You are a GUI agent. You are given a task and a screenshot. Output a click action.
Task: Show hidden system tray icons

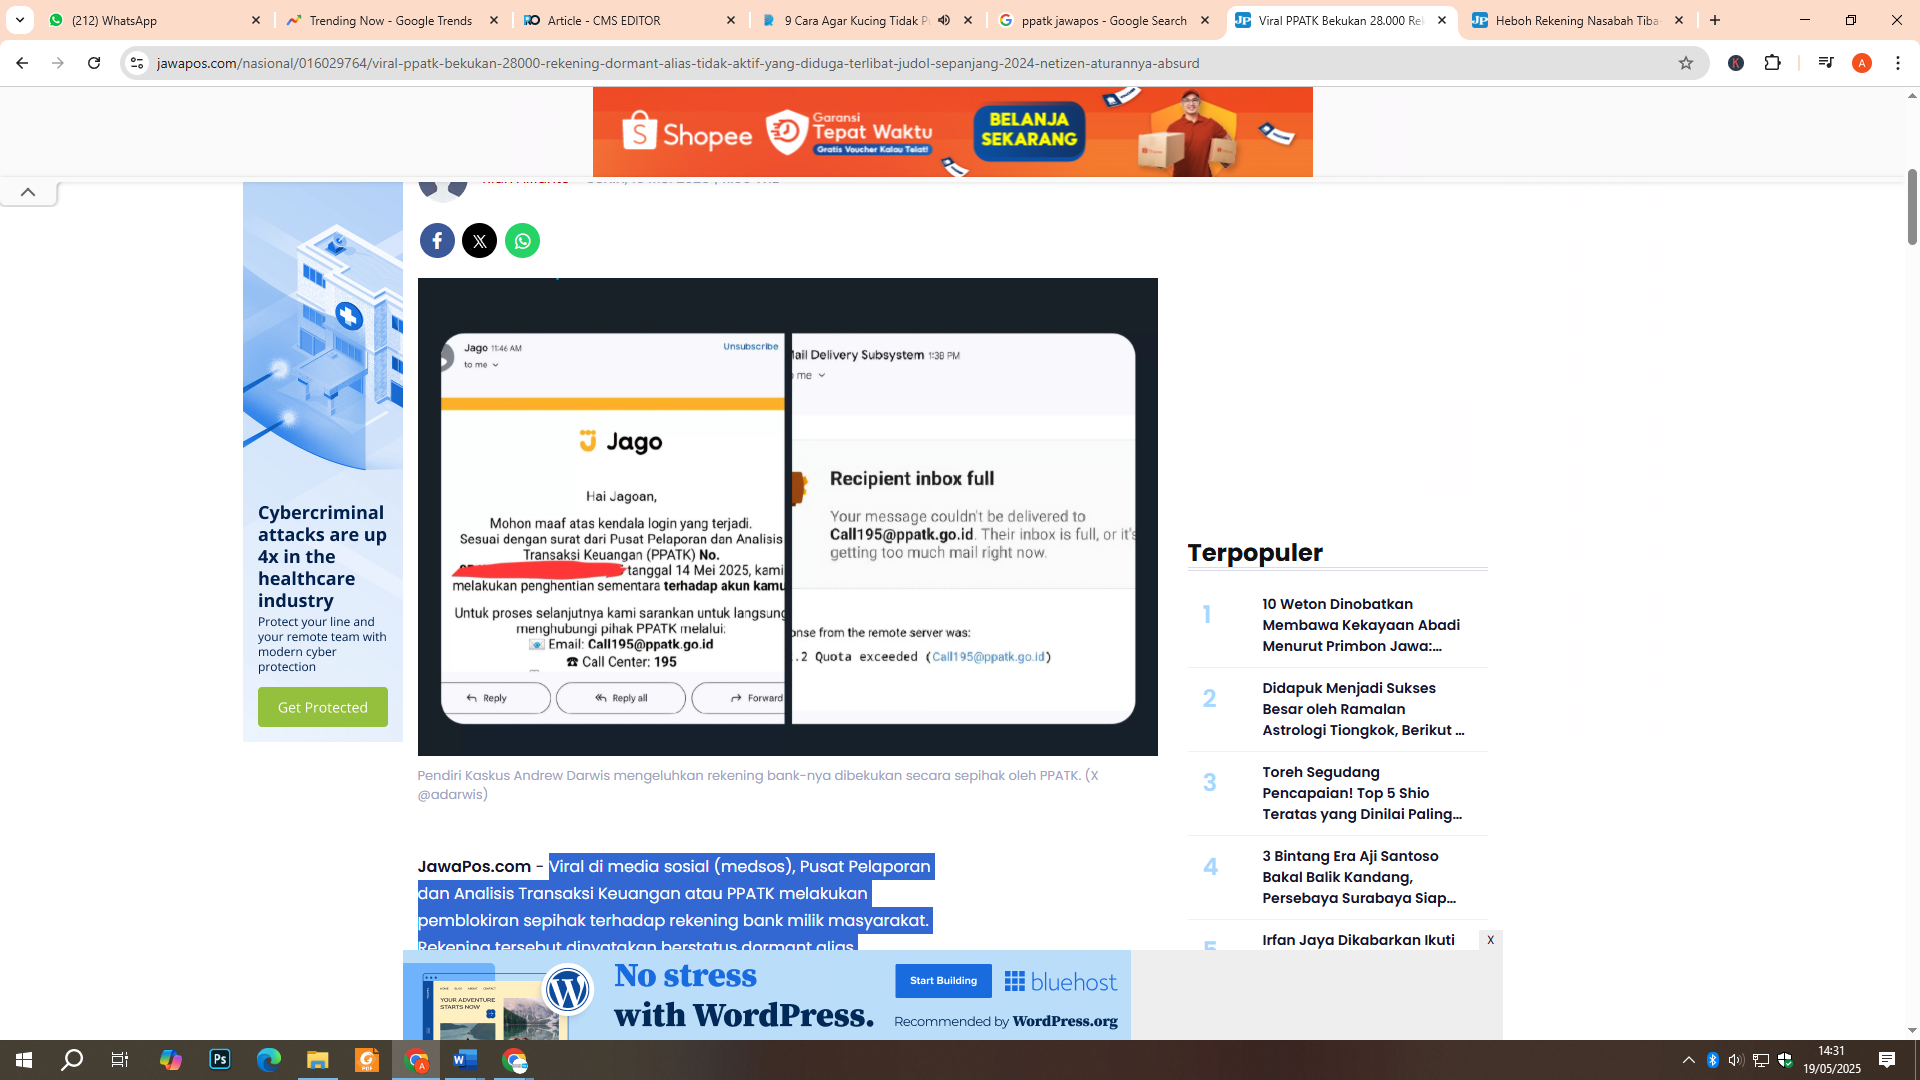[x=1688, y=1060]
